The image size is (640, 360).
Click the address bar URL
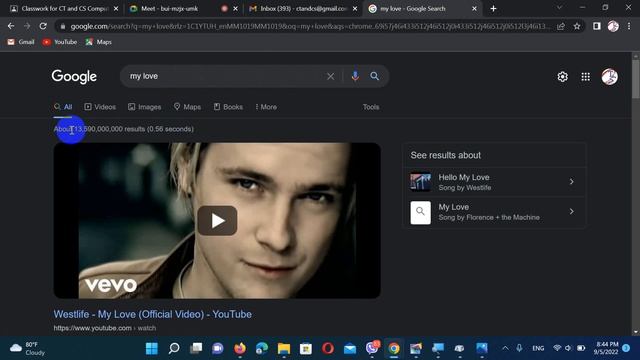(310, 26)
